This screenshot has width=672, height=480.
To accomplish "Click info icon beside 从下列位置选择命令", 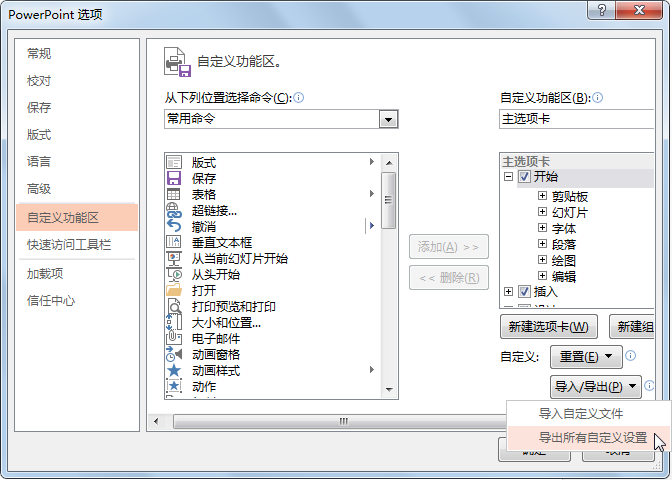I will 299,98.
